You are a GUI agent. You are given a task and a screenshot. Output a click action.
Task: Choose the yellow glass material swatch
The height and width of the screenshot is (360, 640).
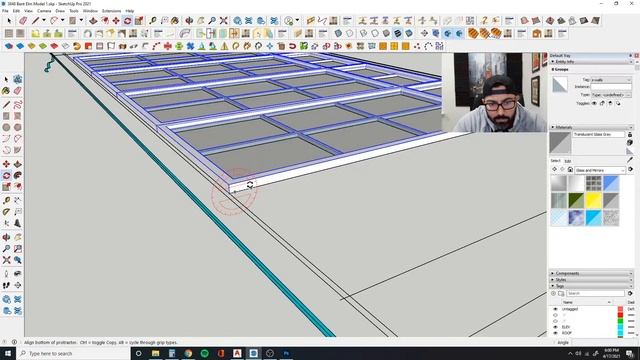593,200
